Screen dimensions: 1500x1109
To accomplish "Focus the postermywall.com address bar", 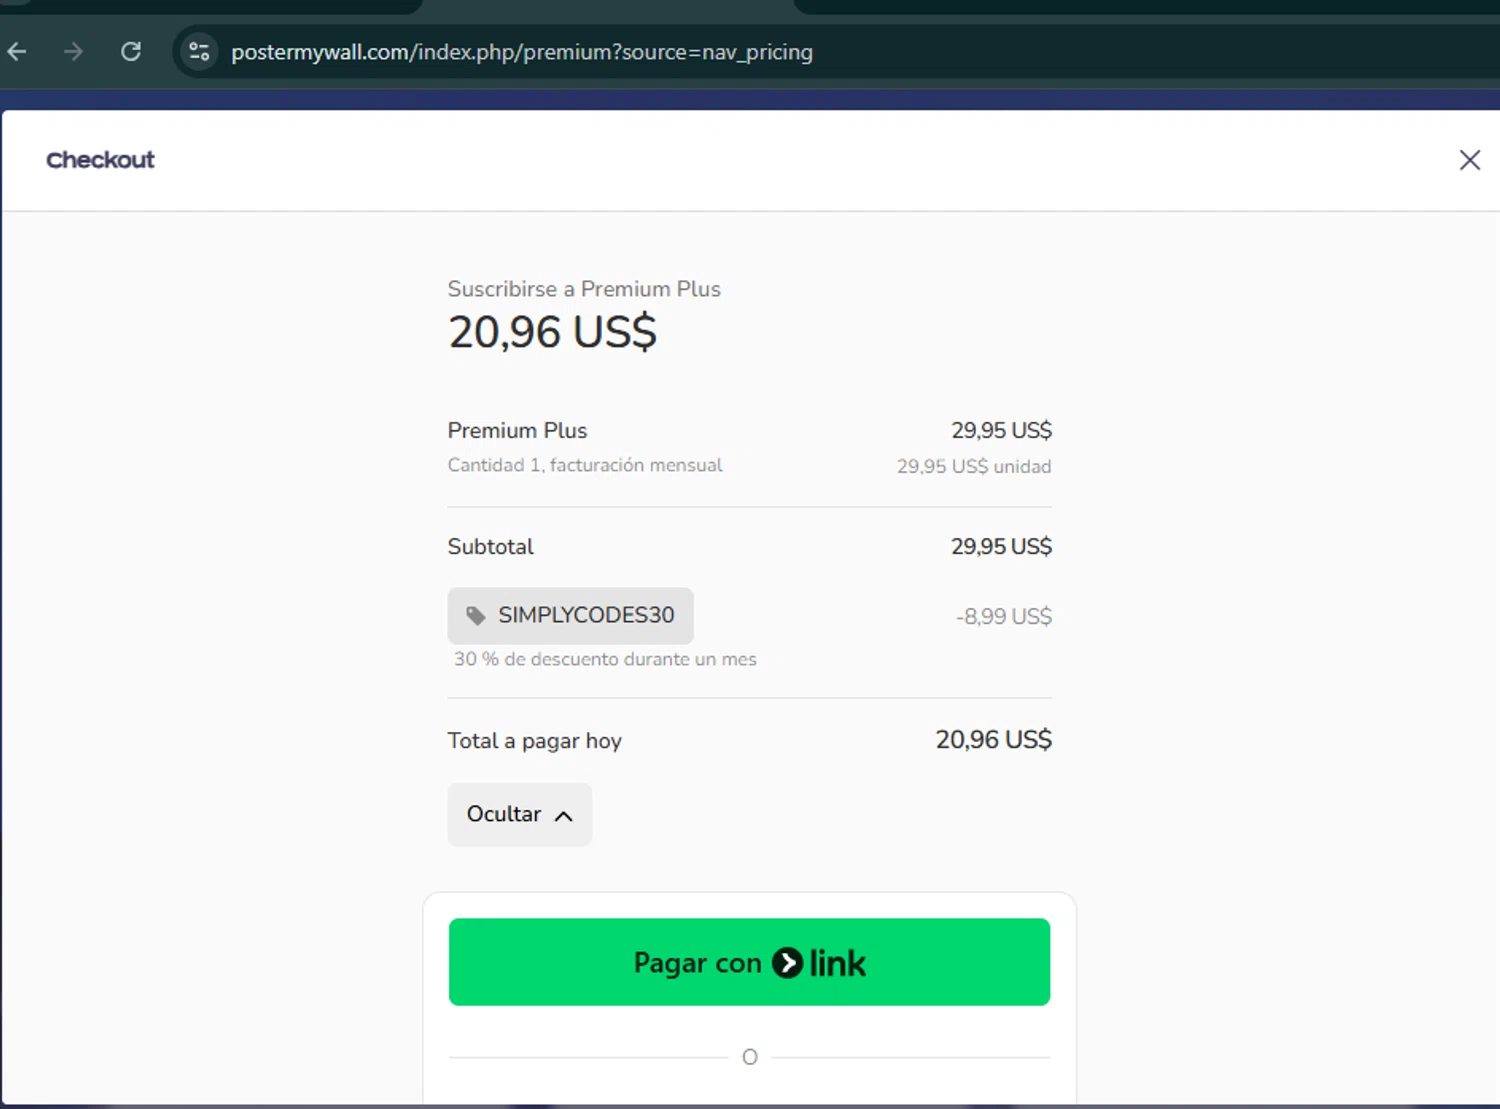I will point(522,52).
